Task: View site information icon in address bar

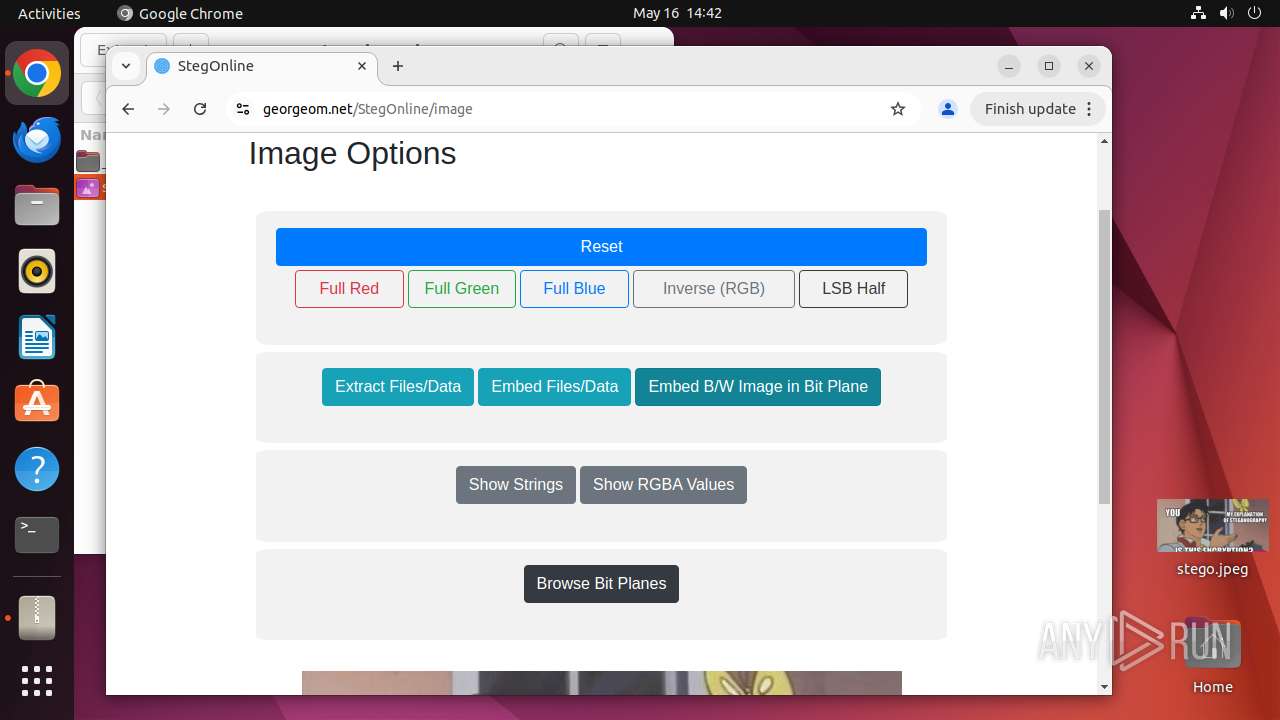Action: [241, 109]
